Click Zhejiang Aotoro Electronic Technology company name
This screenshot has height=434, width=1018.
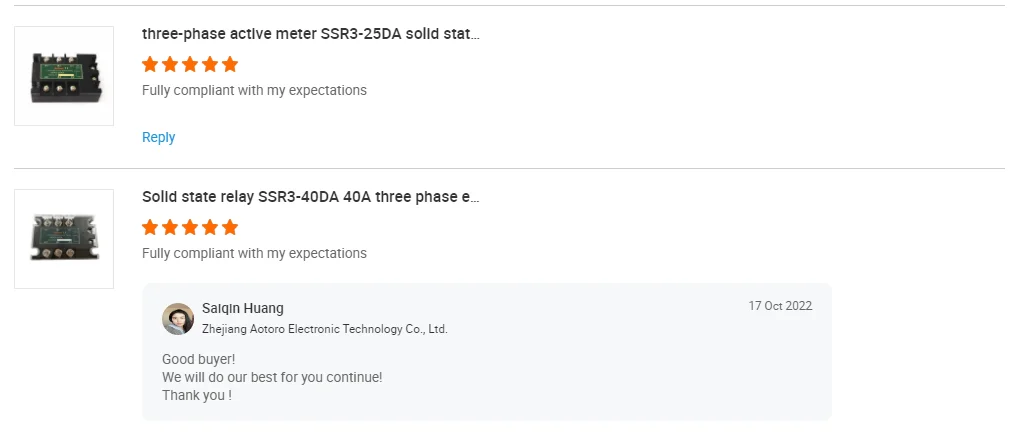[x=324, y=329]
